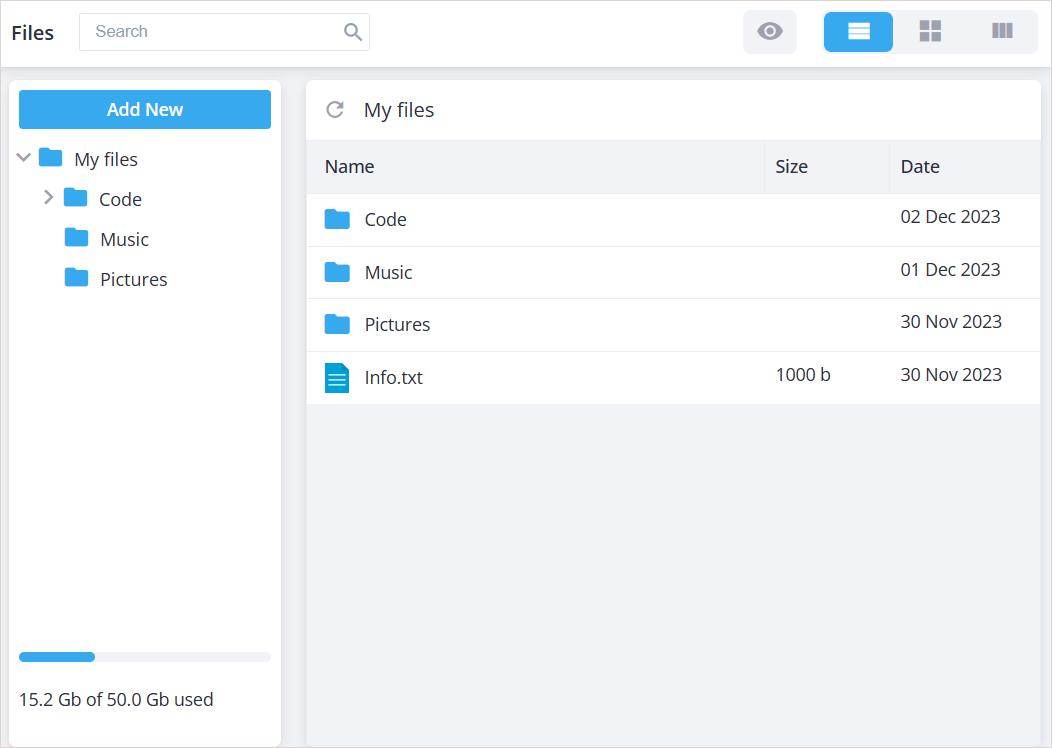The height and width of the screenshot is (748, 1052).
Task: Switch to grid cards view mode
Action: [x=930, y=32]
